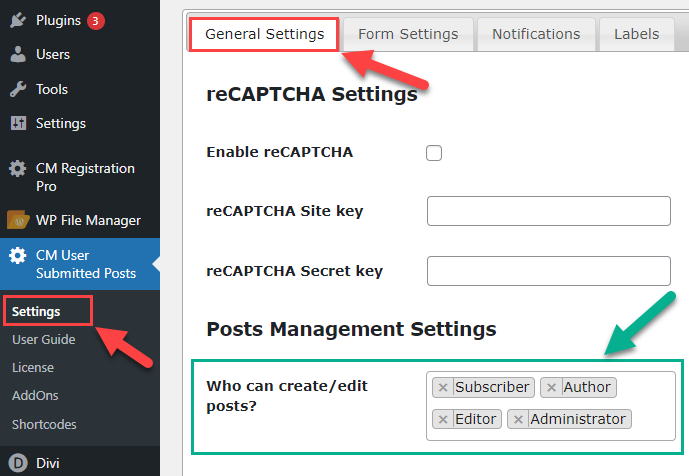The height and width of the screenshot is (476, 689).
Task: Click the Users person icon
Action: (18, 55)
